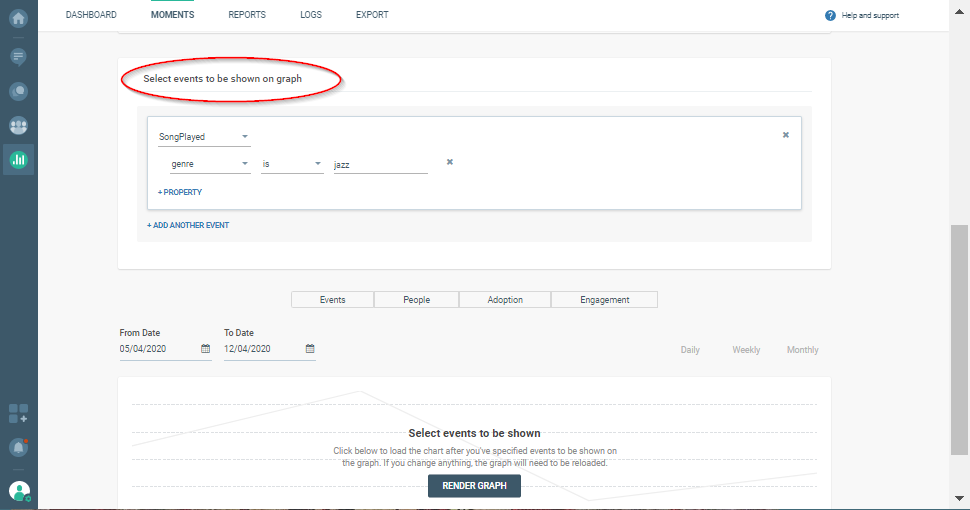Viewport: 970px width, 510px height.
Task: Click the RENDER GRAPH button
Action: coord(474,486)
